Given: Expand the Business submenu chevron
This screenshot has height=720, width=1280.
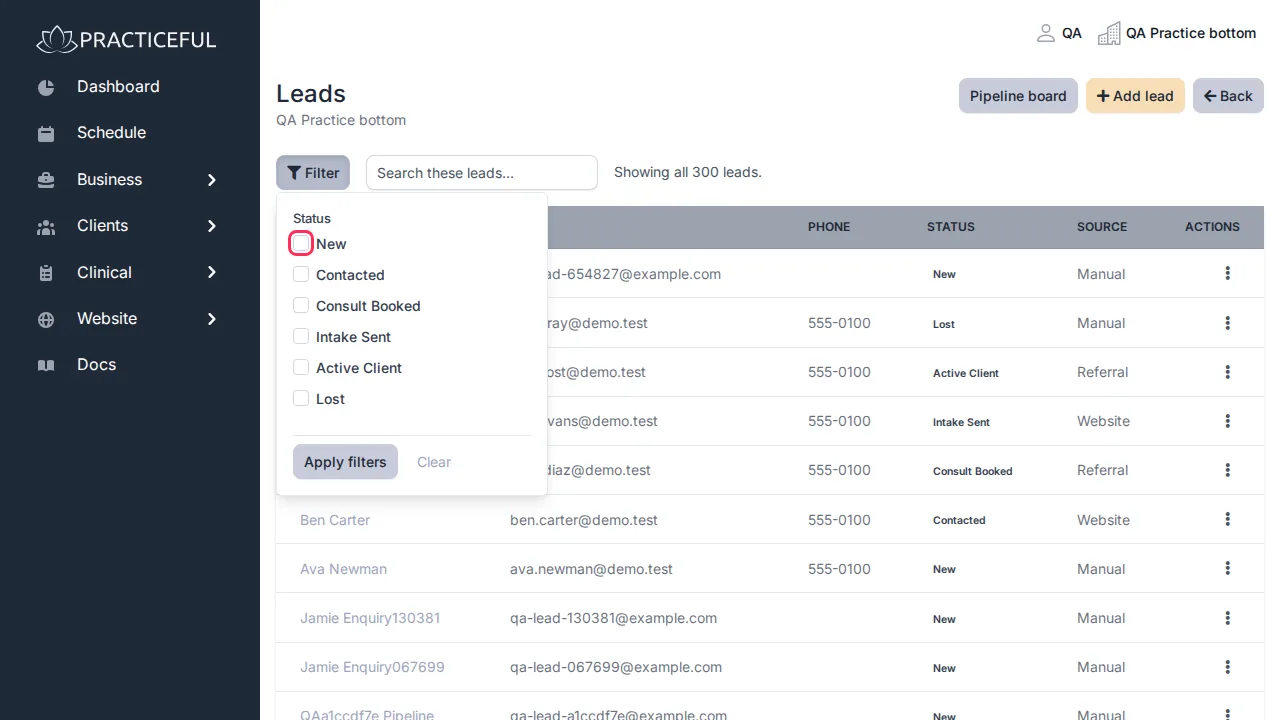Looking at the screenshot, I should tap(212, 180).
